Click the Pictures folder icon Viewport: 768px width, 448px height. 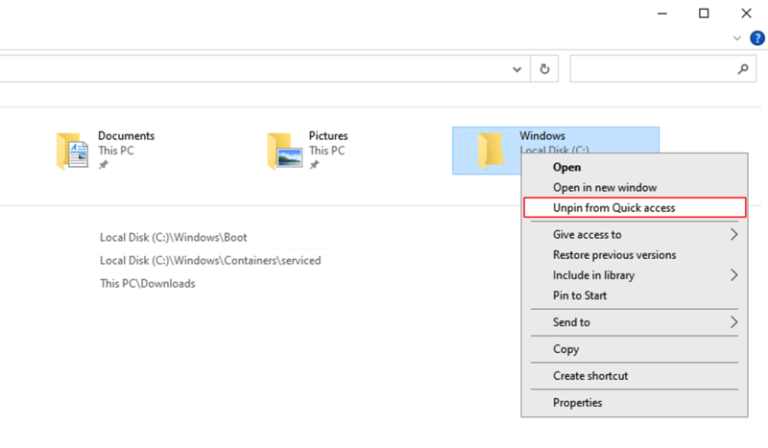284,151
